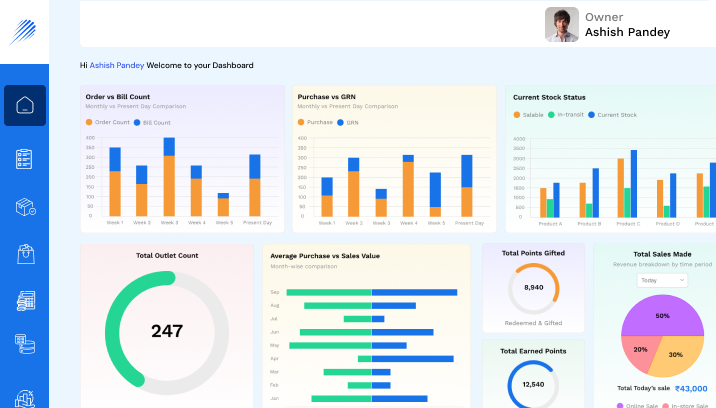Open the bottom analytics sidebar icon
716x408 pixels.
coord(25,399)
